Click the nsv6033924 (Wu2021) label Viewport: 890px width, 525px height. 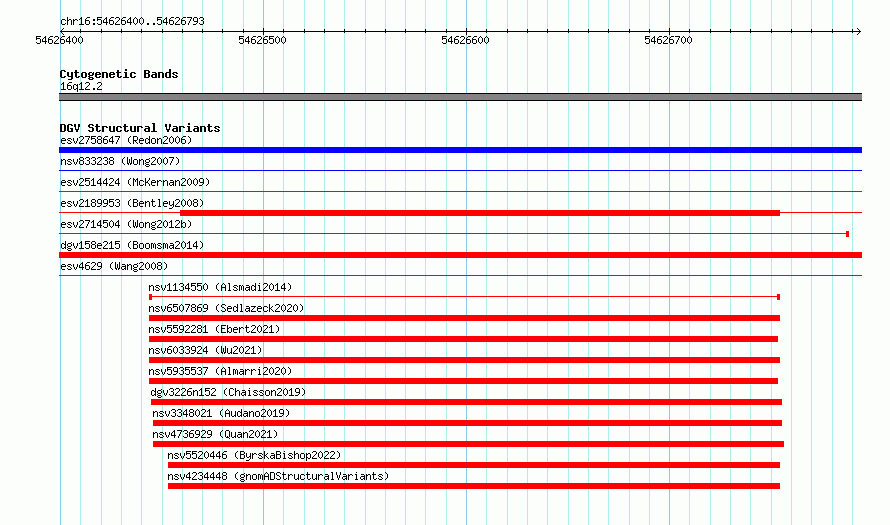point(205,350)
